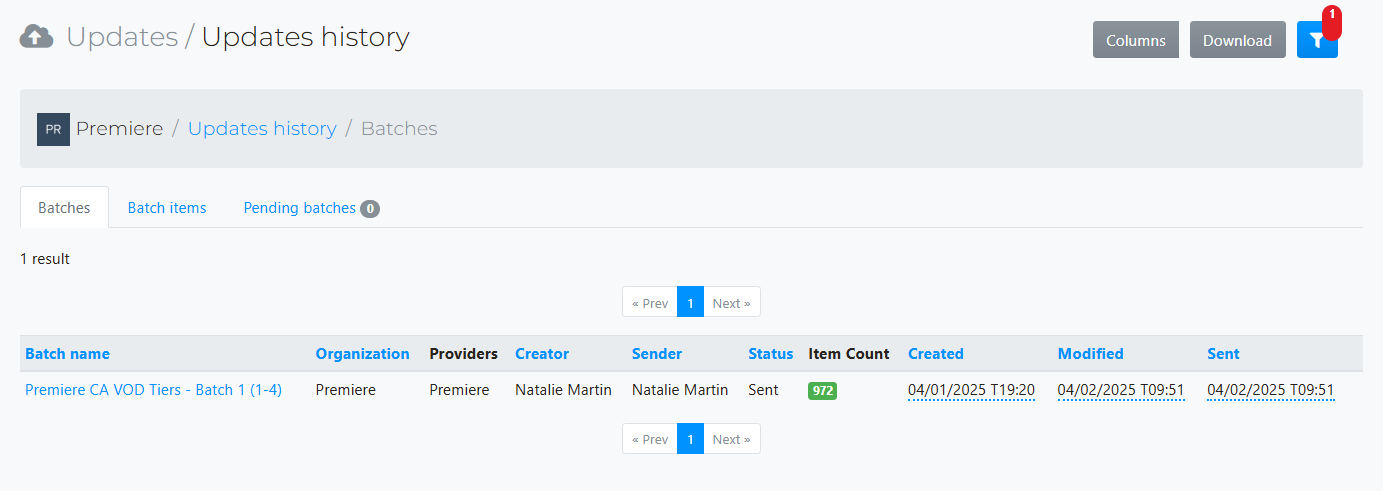This screenshot has width=1383, height=491.
Task: Click the Created date 04/01/2025 T19:20
Action: 972,390
